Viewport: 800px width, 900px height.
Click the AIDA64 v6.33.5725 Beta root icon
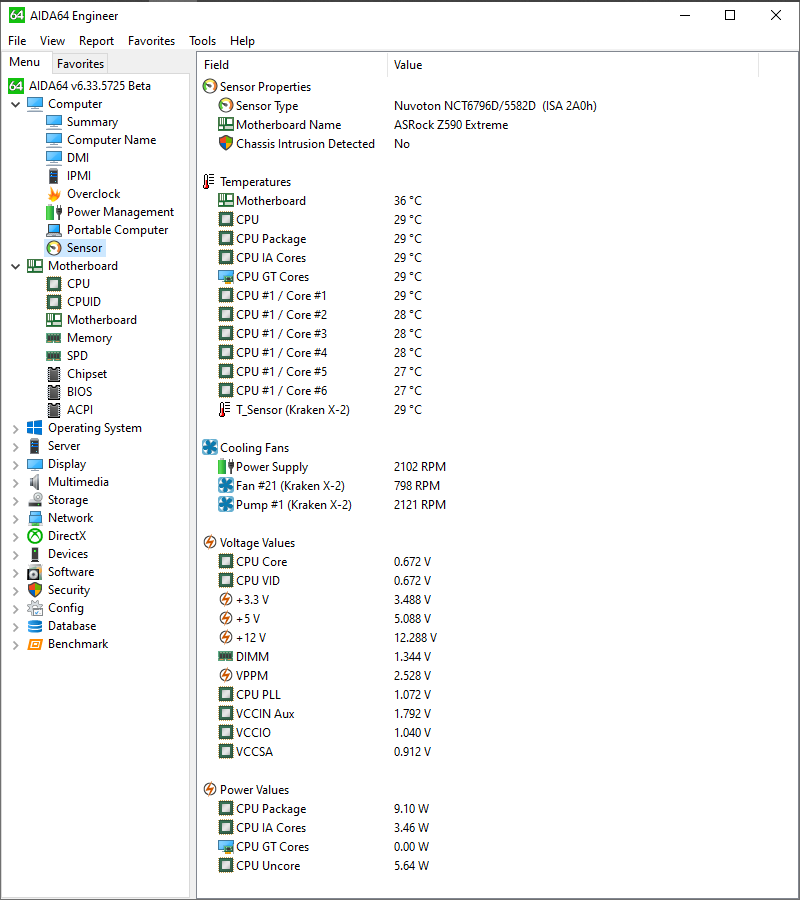click(15, 86)
